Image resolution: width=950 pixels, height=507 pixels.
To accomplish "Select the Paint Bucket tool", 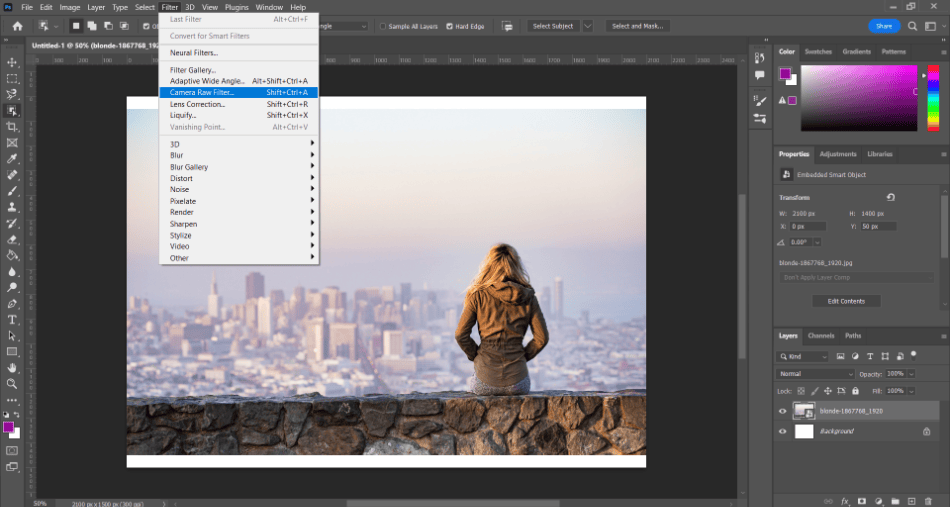I will coord(12,255).
